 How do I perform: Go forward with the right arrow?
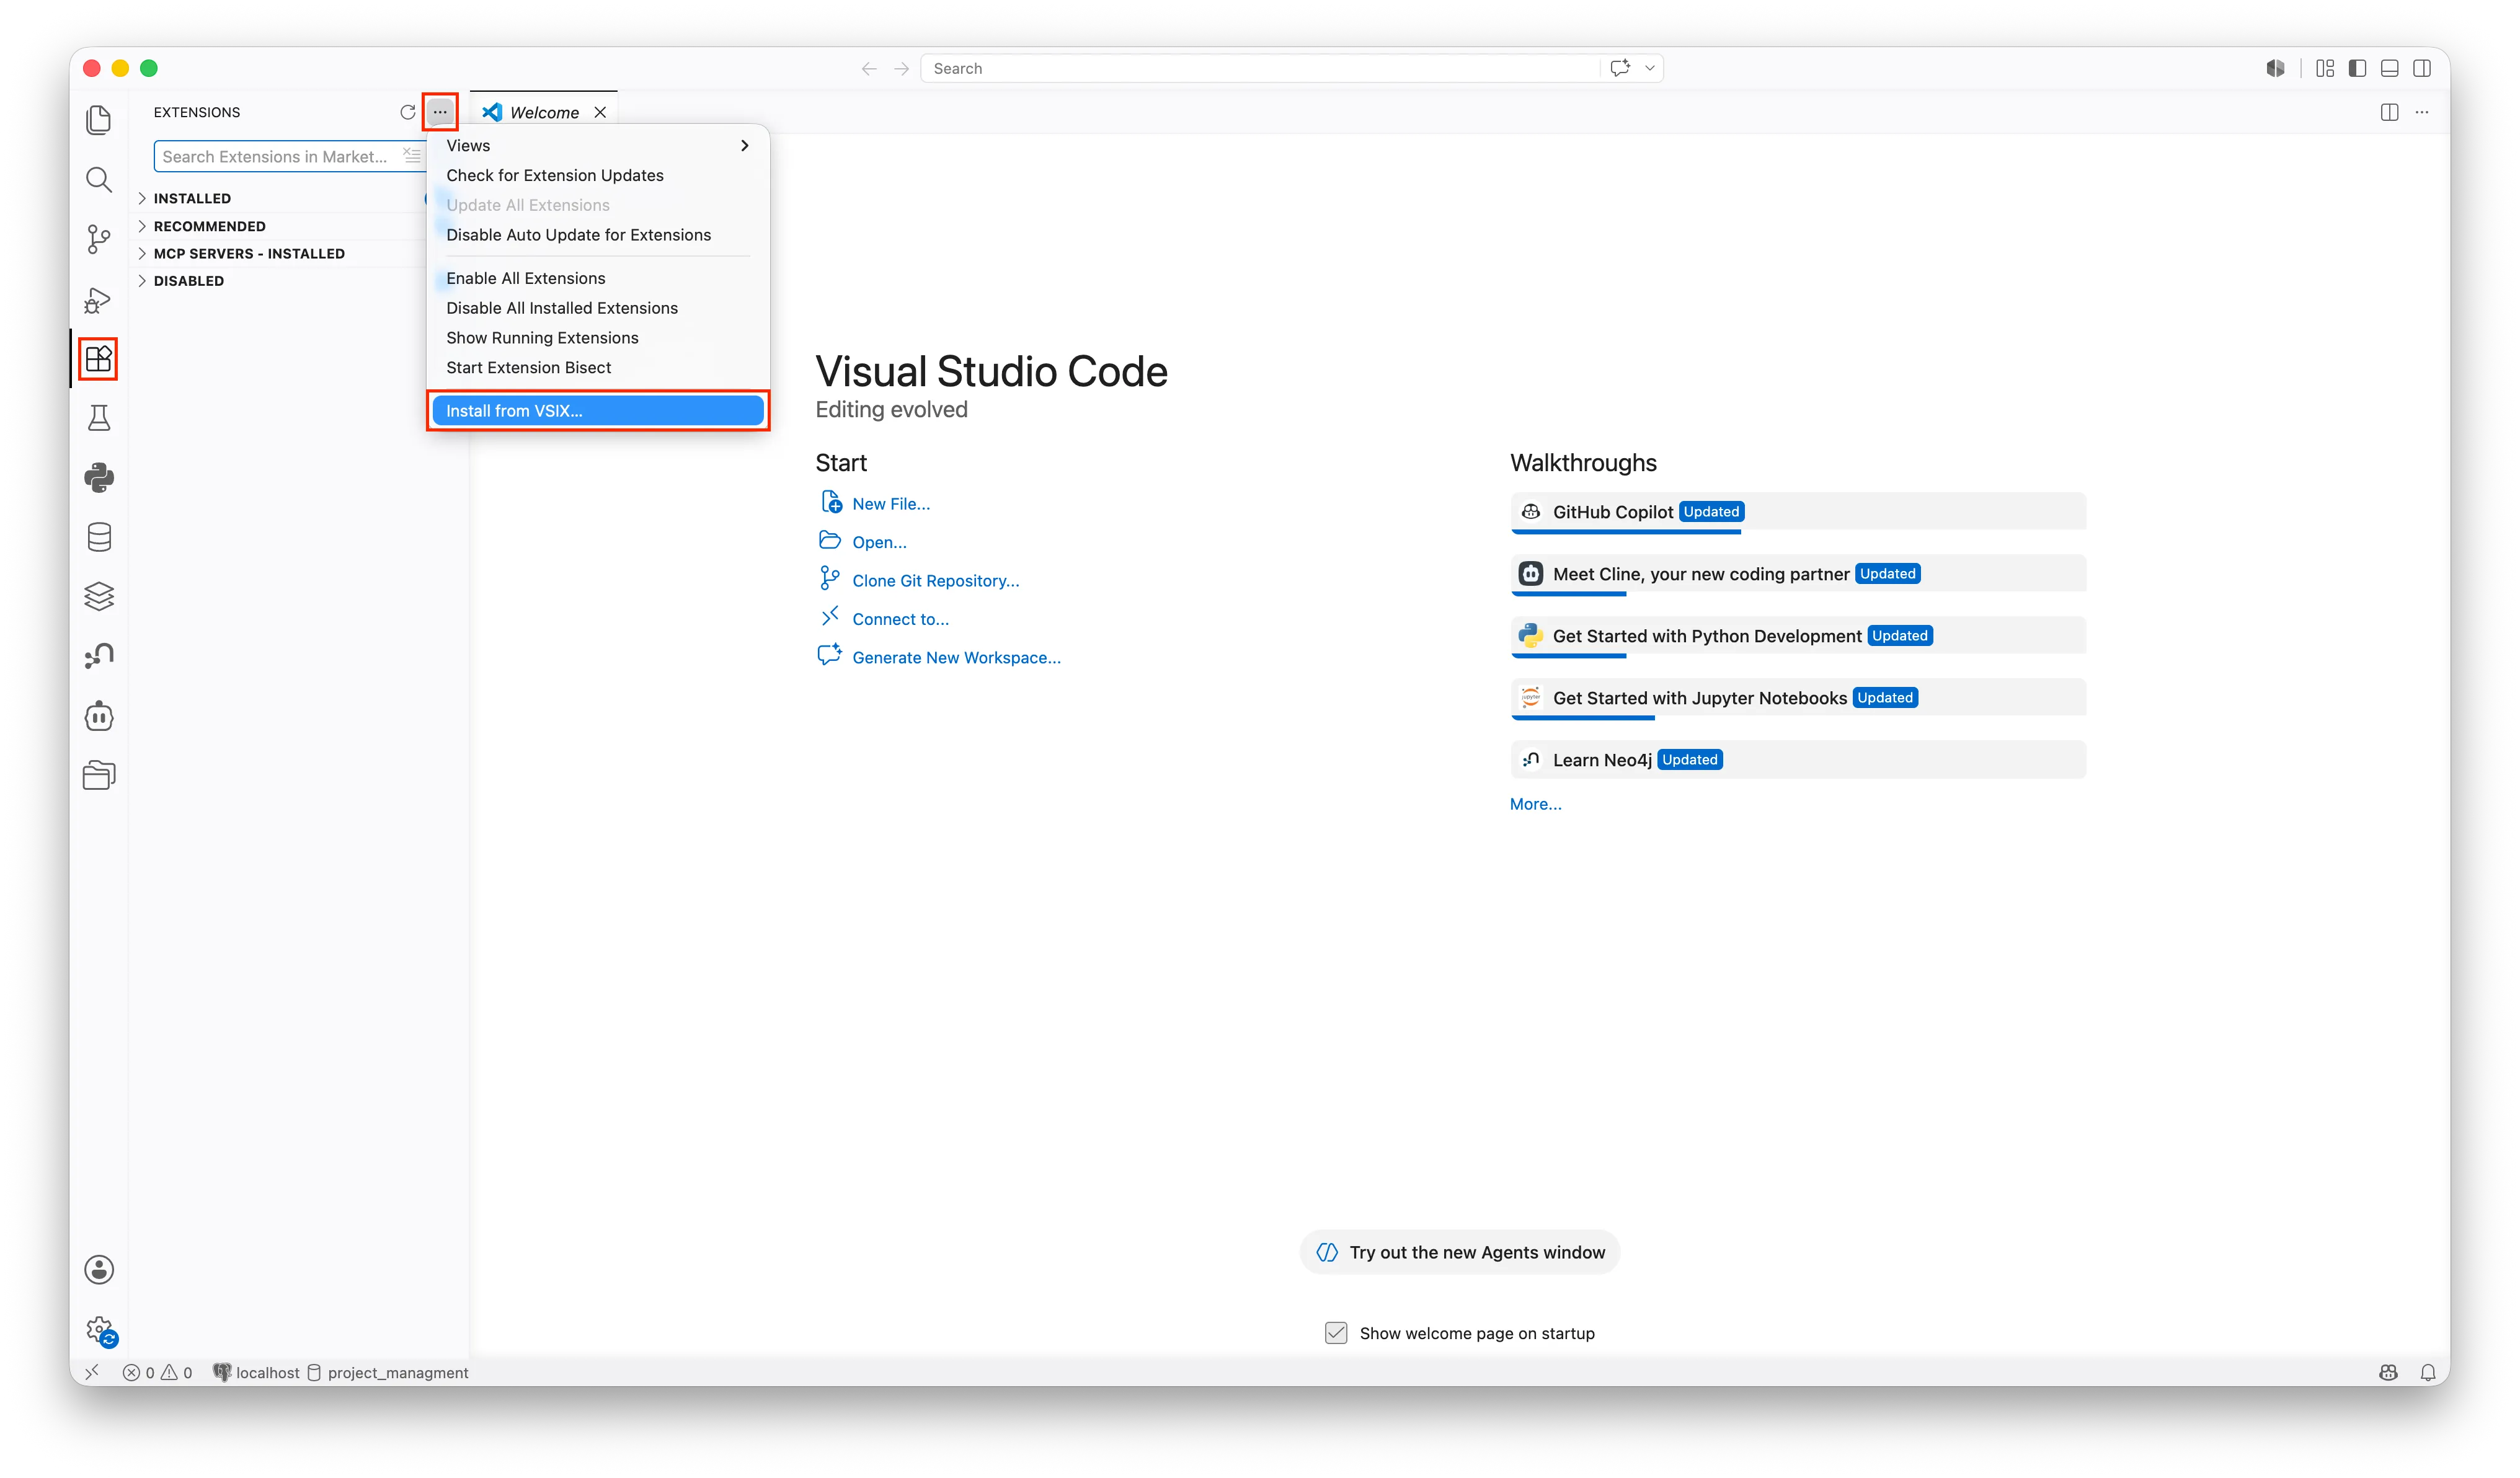point(901,68)
